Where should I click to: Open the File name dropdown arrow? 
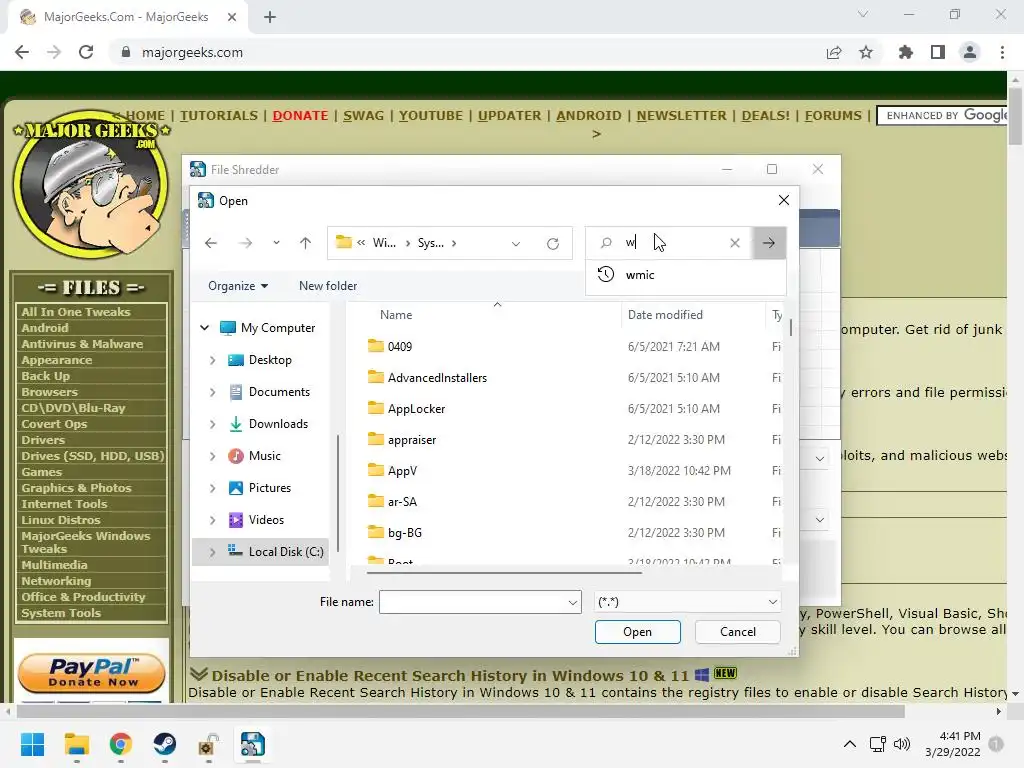point(573,602)
